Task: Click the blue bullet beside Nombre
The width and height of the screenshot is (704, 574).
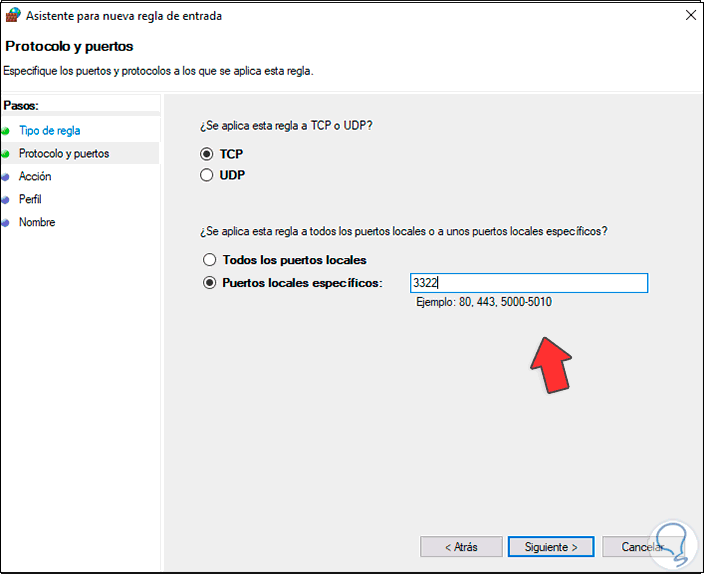Action: [x=6, y=222]
